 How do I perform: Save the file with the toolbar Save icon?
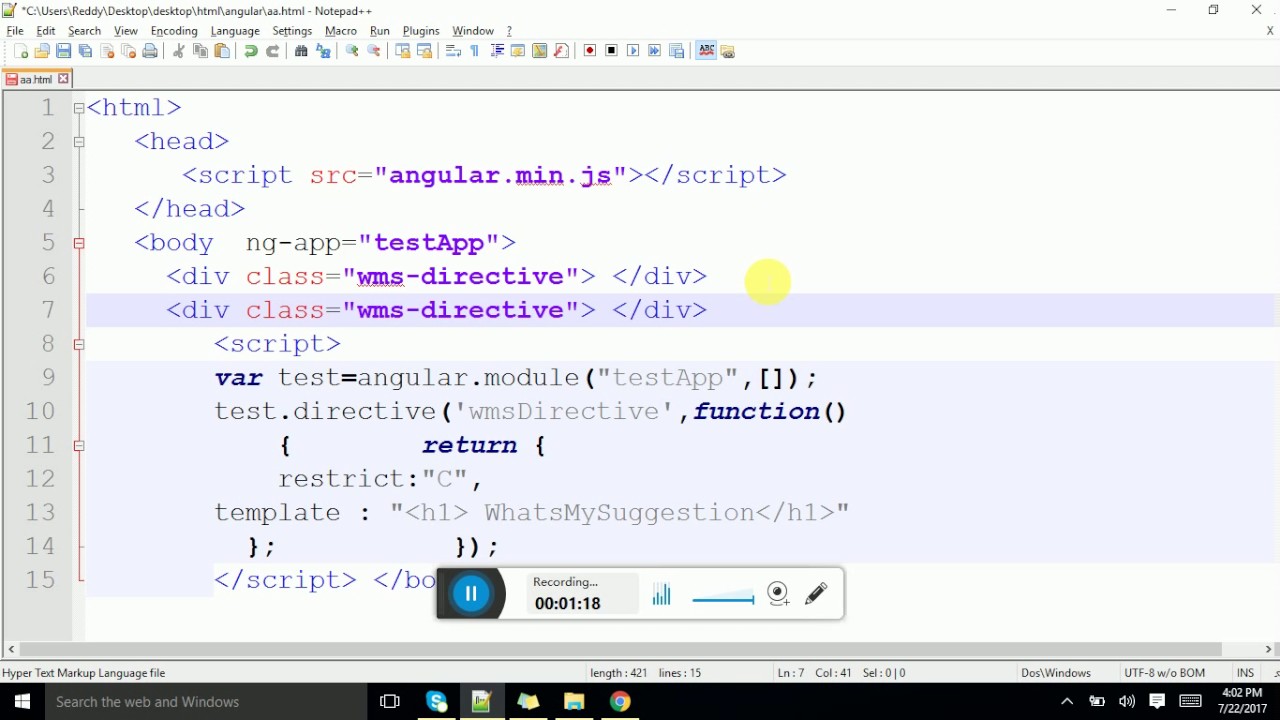[x=63, y=51]
